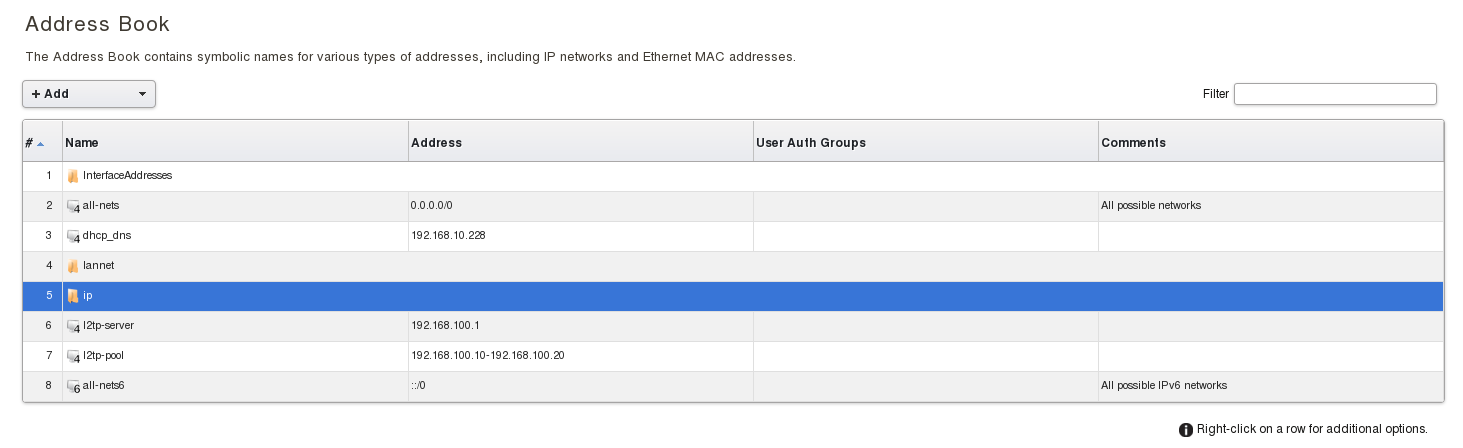Image resolution: width=1463 pixels, height=448 pixels.
Task: Click the lannet folder icon
Action: coord(73,266)
